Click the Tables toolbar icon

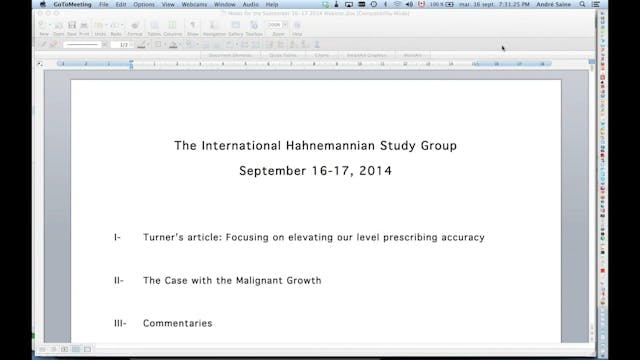pos(154,26)
